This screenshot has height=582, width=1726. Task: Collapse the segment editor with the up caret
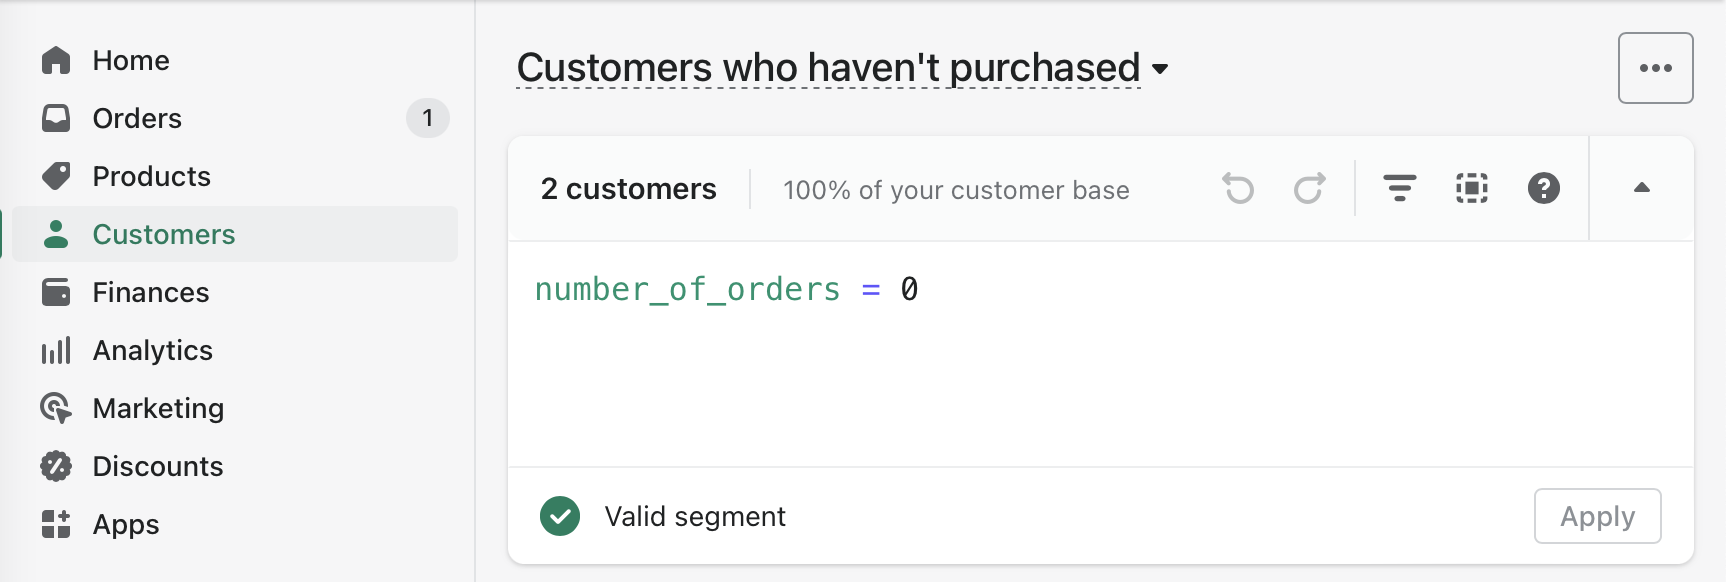pos(1642,188)
